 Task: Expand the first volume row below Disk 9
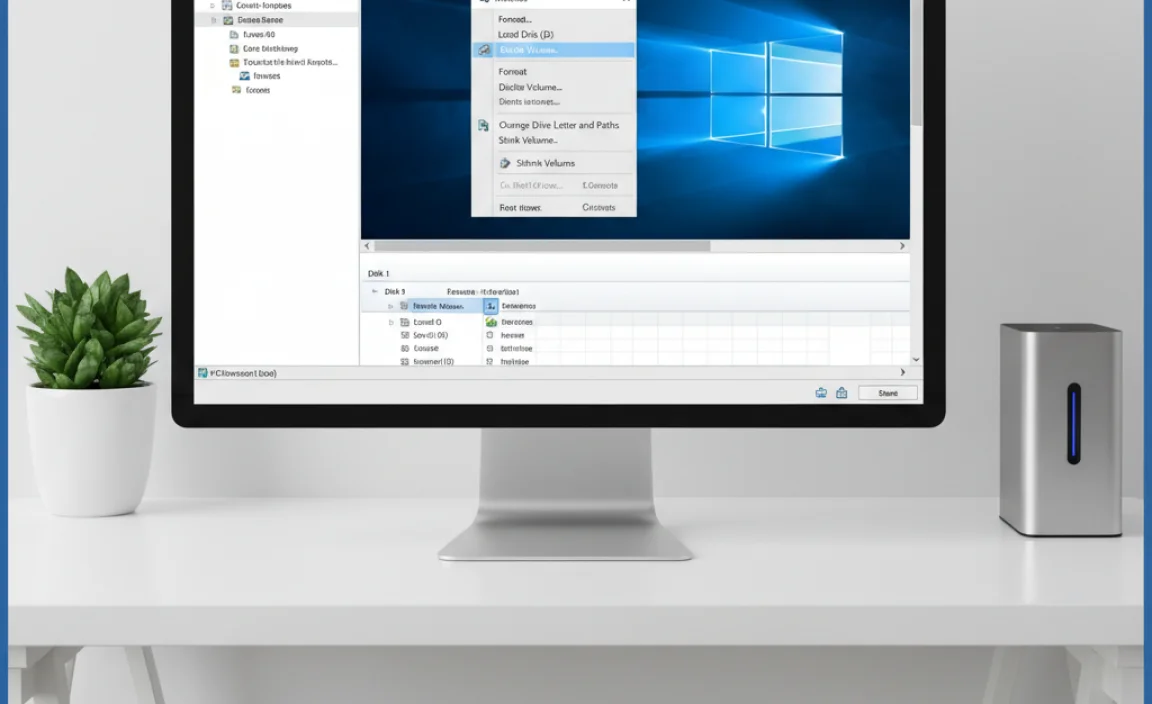389,304
